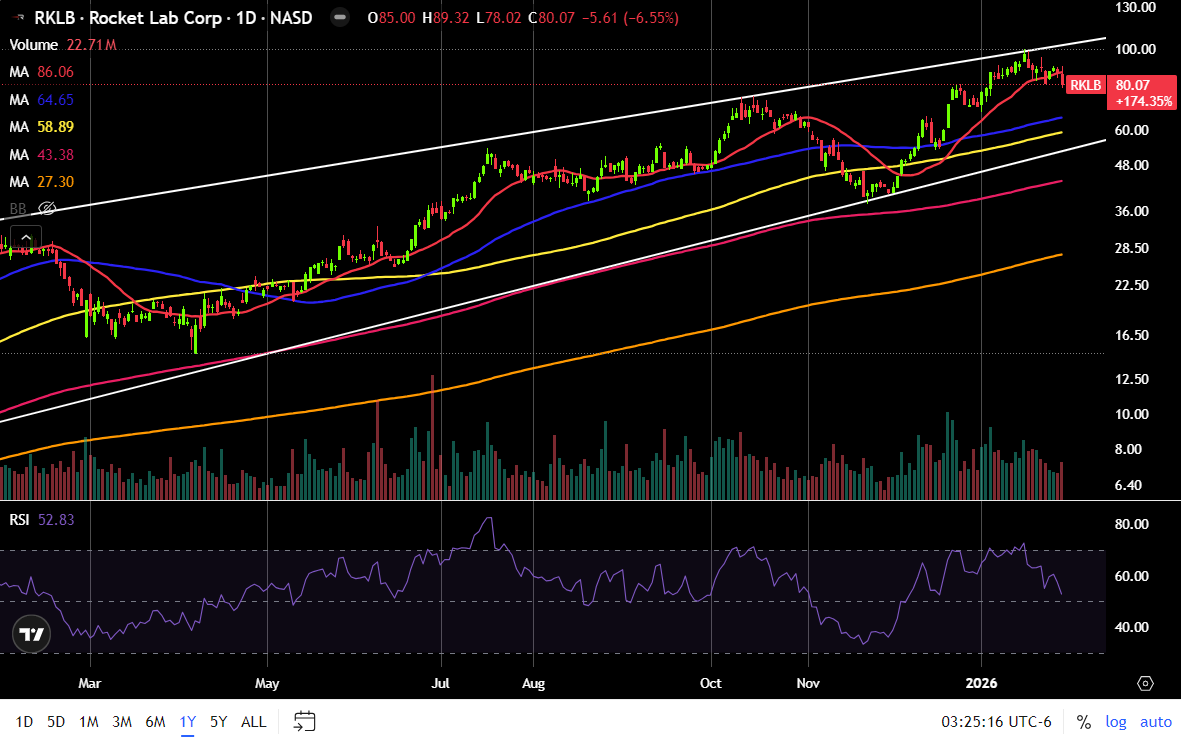Toggle auto scale mode
Viewport: 1181px width, 740px height.
1155,722
